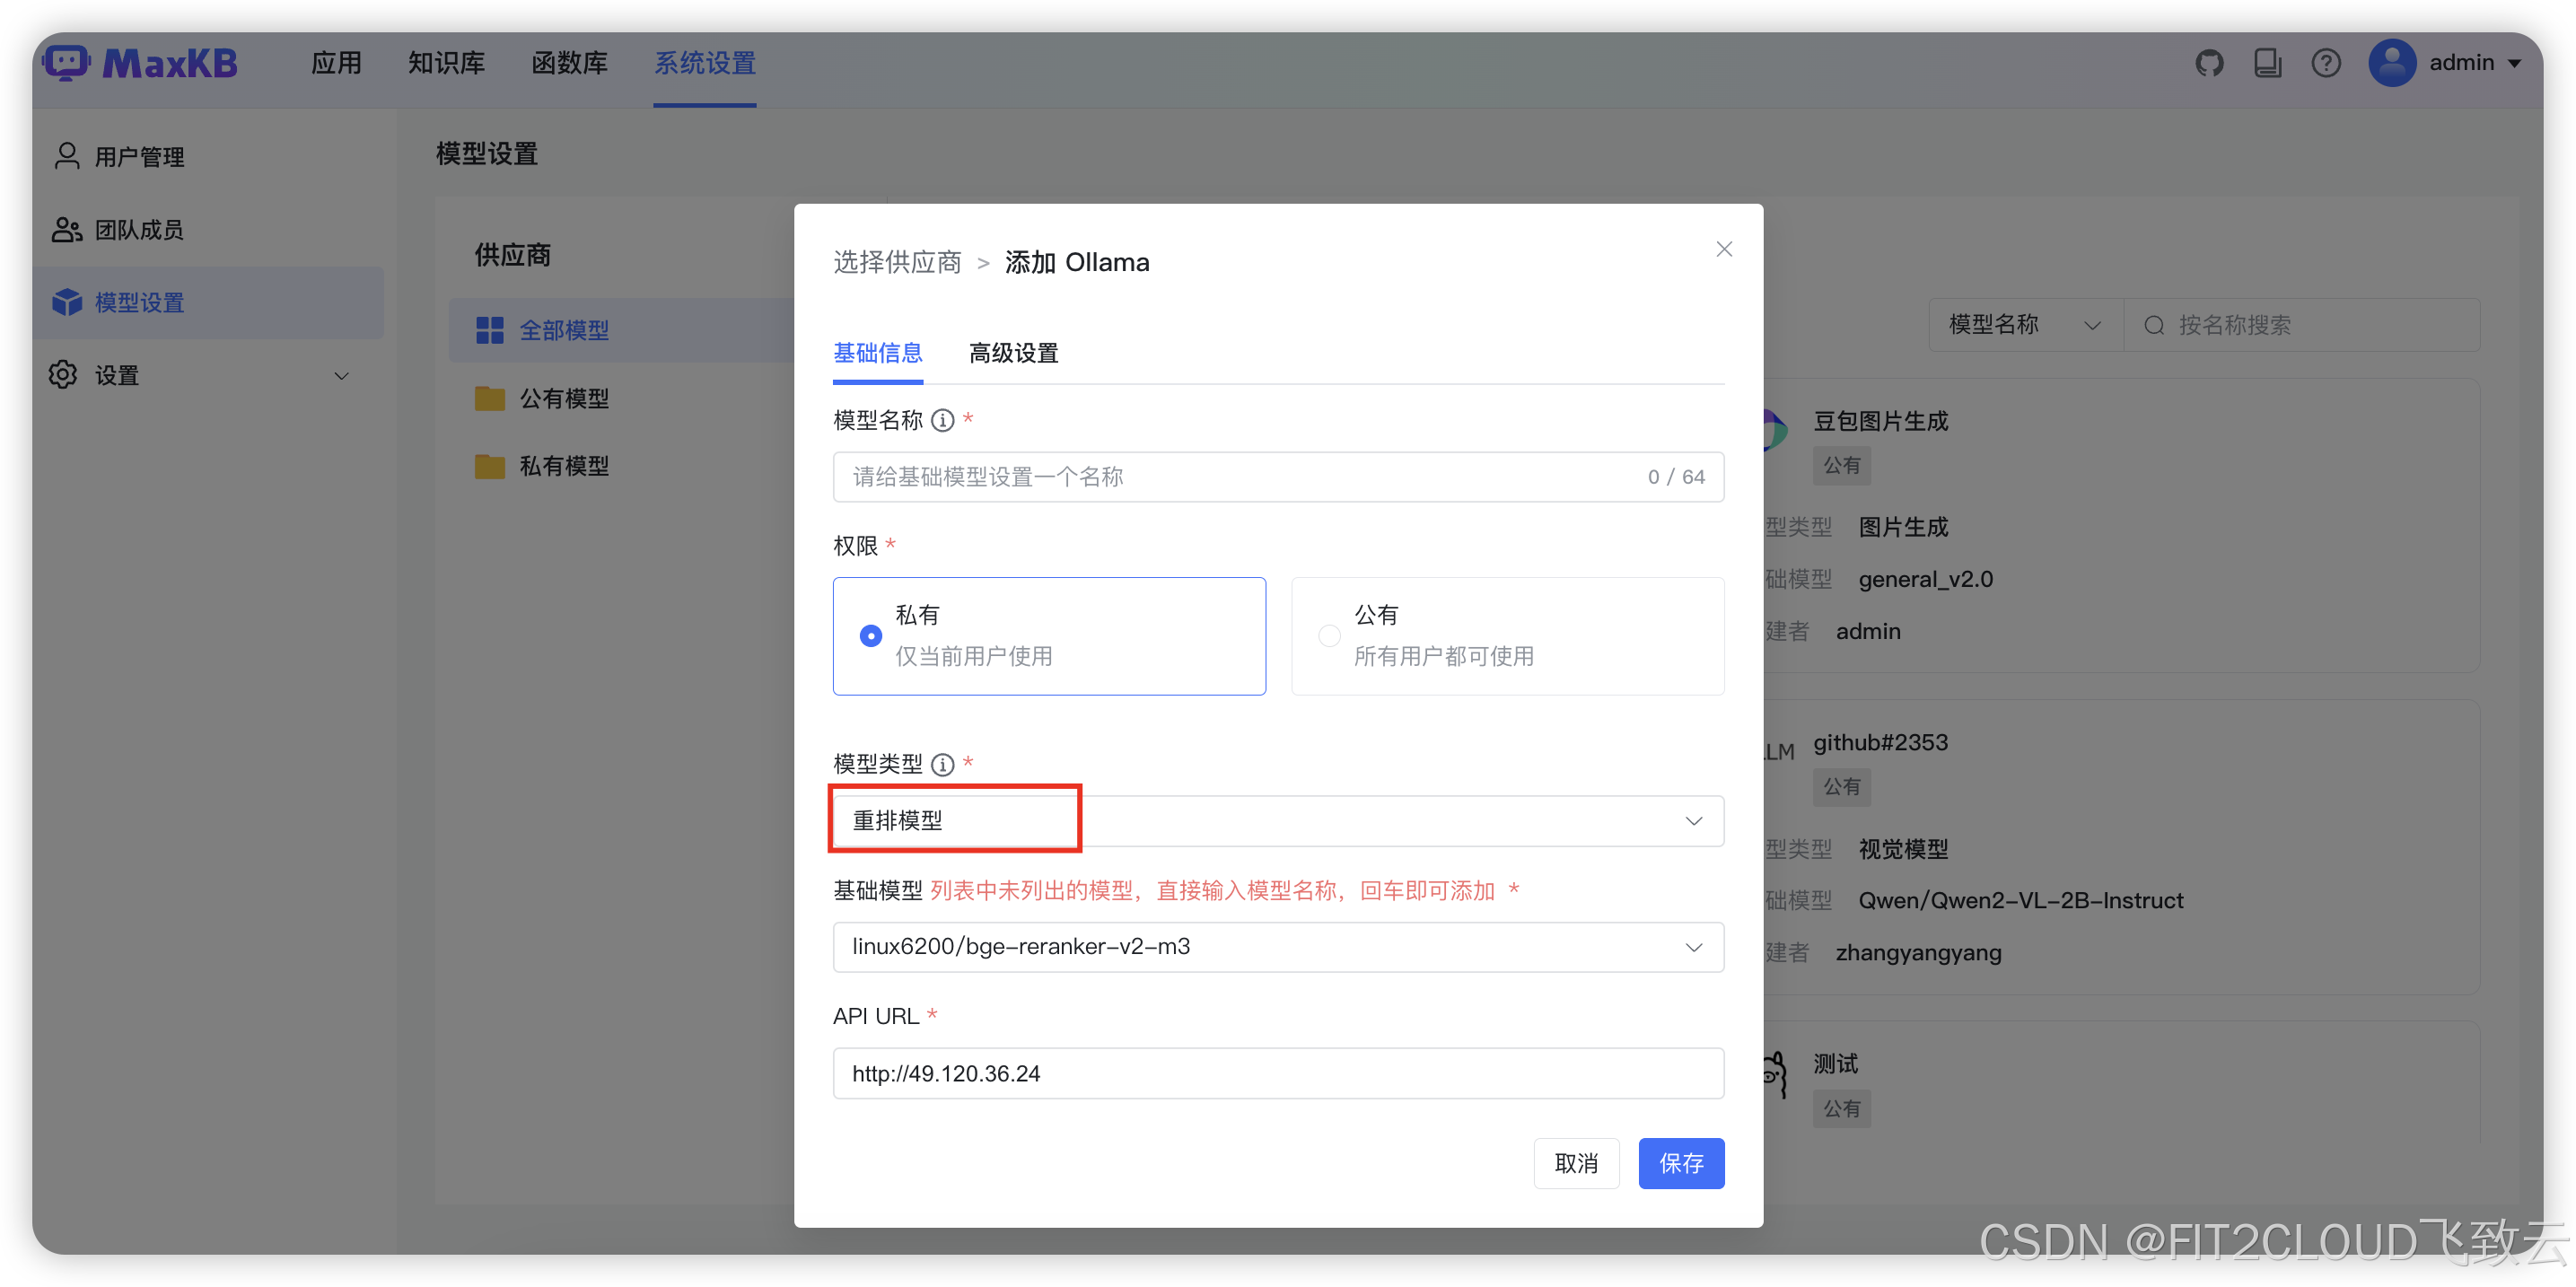Click the info icon beside 模型类型
This screenshot has width=2576, height=1287.
tap(942, 765)
